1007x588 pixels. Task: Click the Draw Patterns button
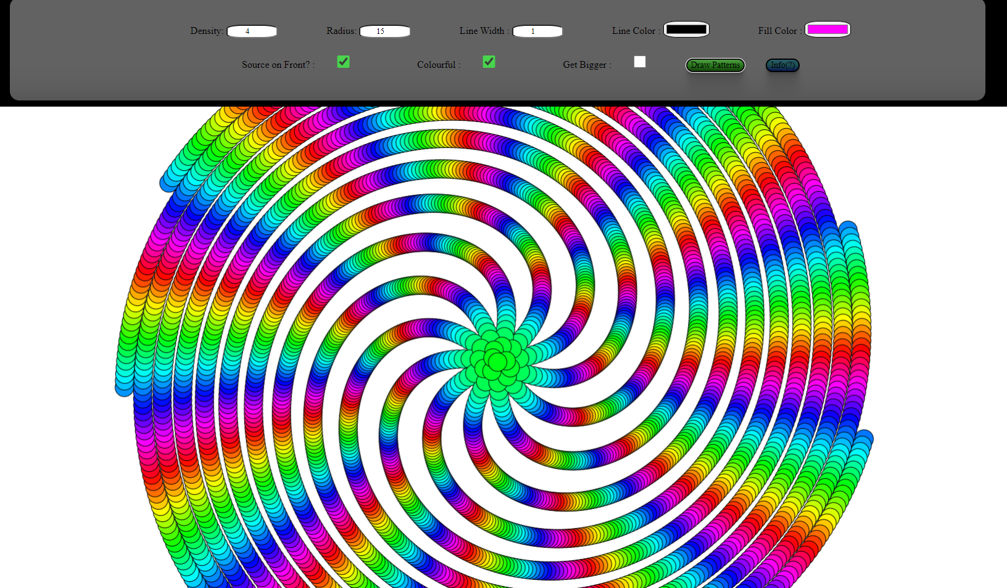tap(715, 65)
